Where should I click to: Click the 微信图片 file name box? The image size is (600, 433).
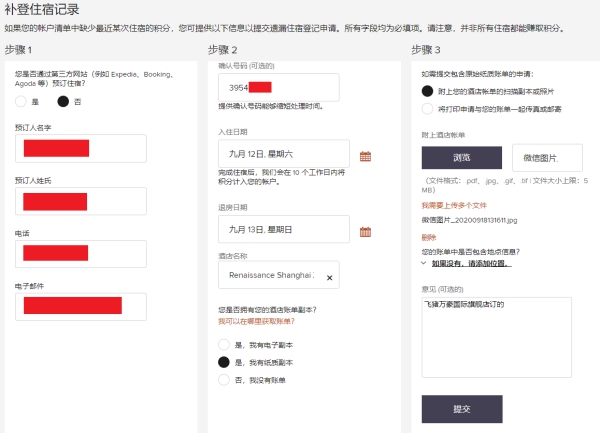coord(547,158)
